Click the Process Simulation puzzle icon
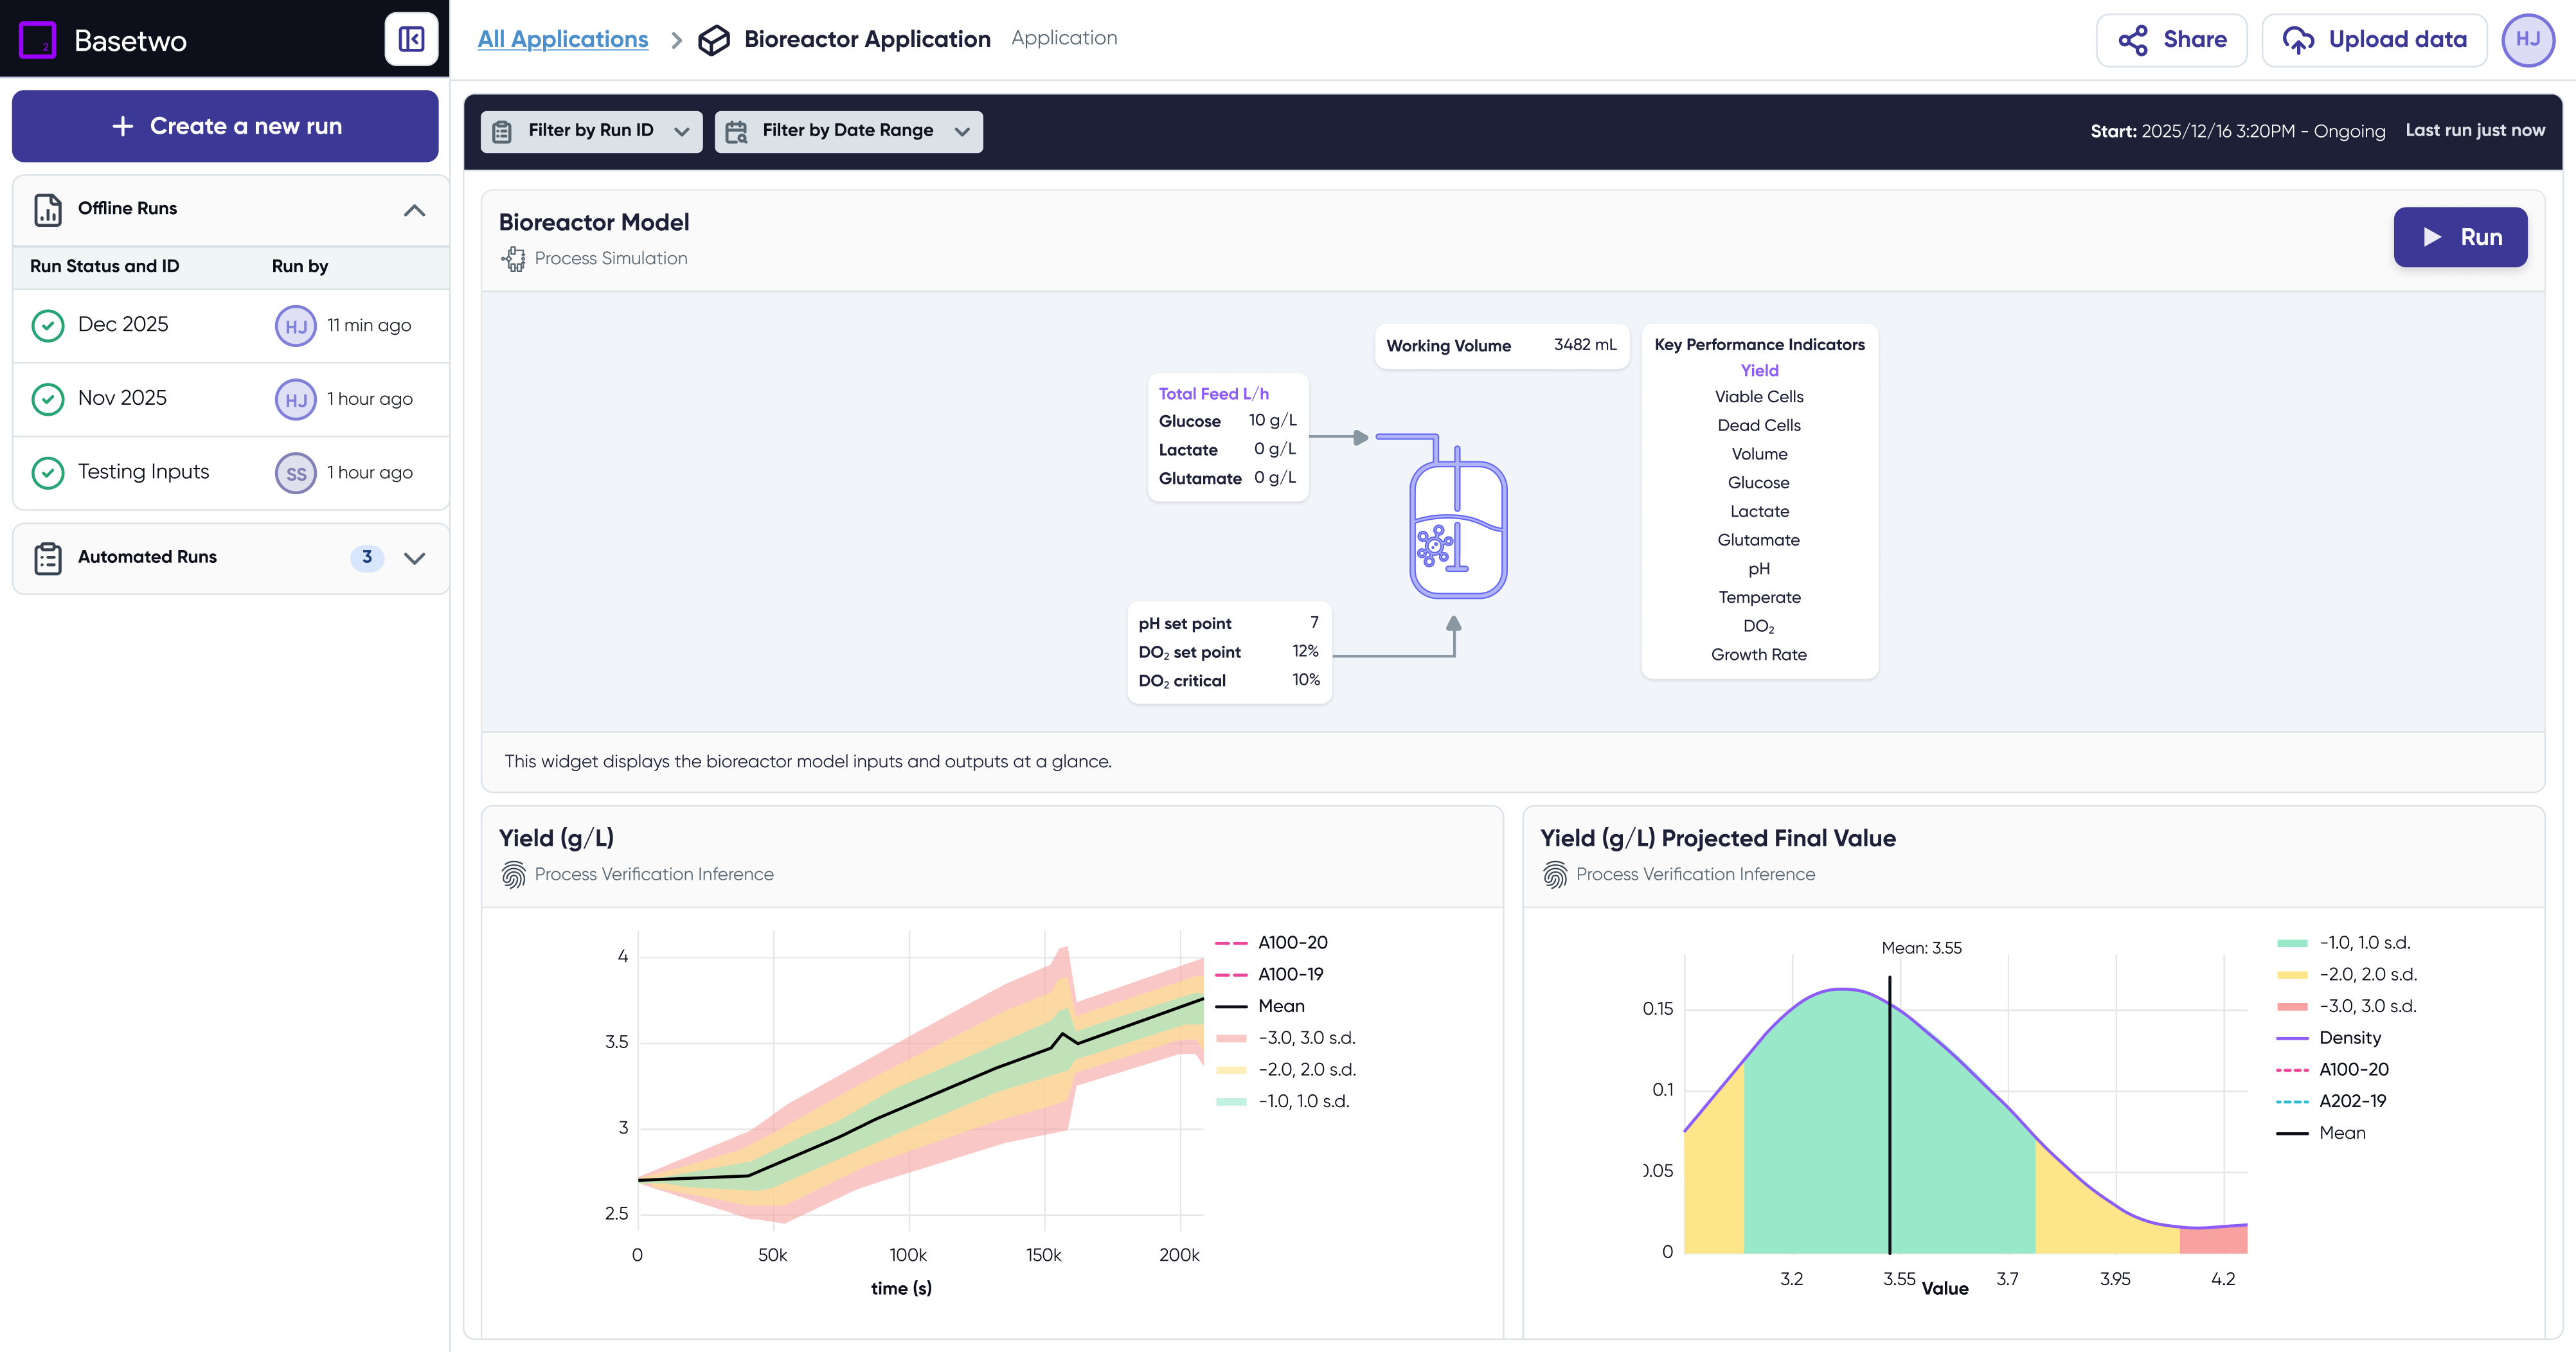 coord(514,259)
